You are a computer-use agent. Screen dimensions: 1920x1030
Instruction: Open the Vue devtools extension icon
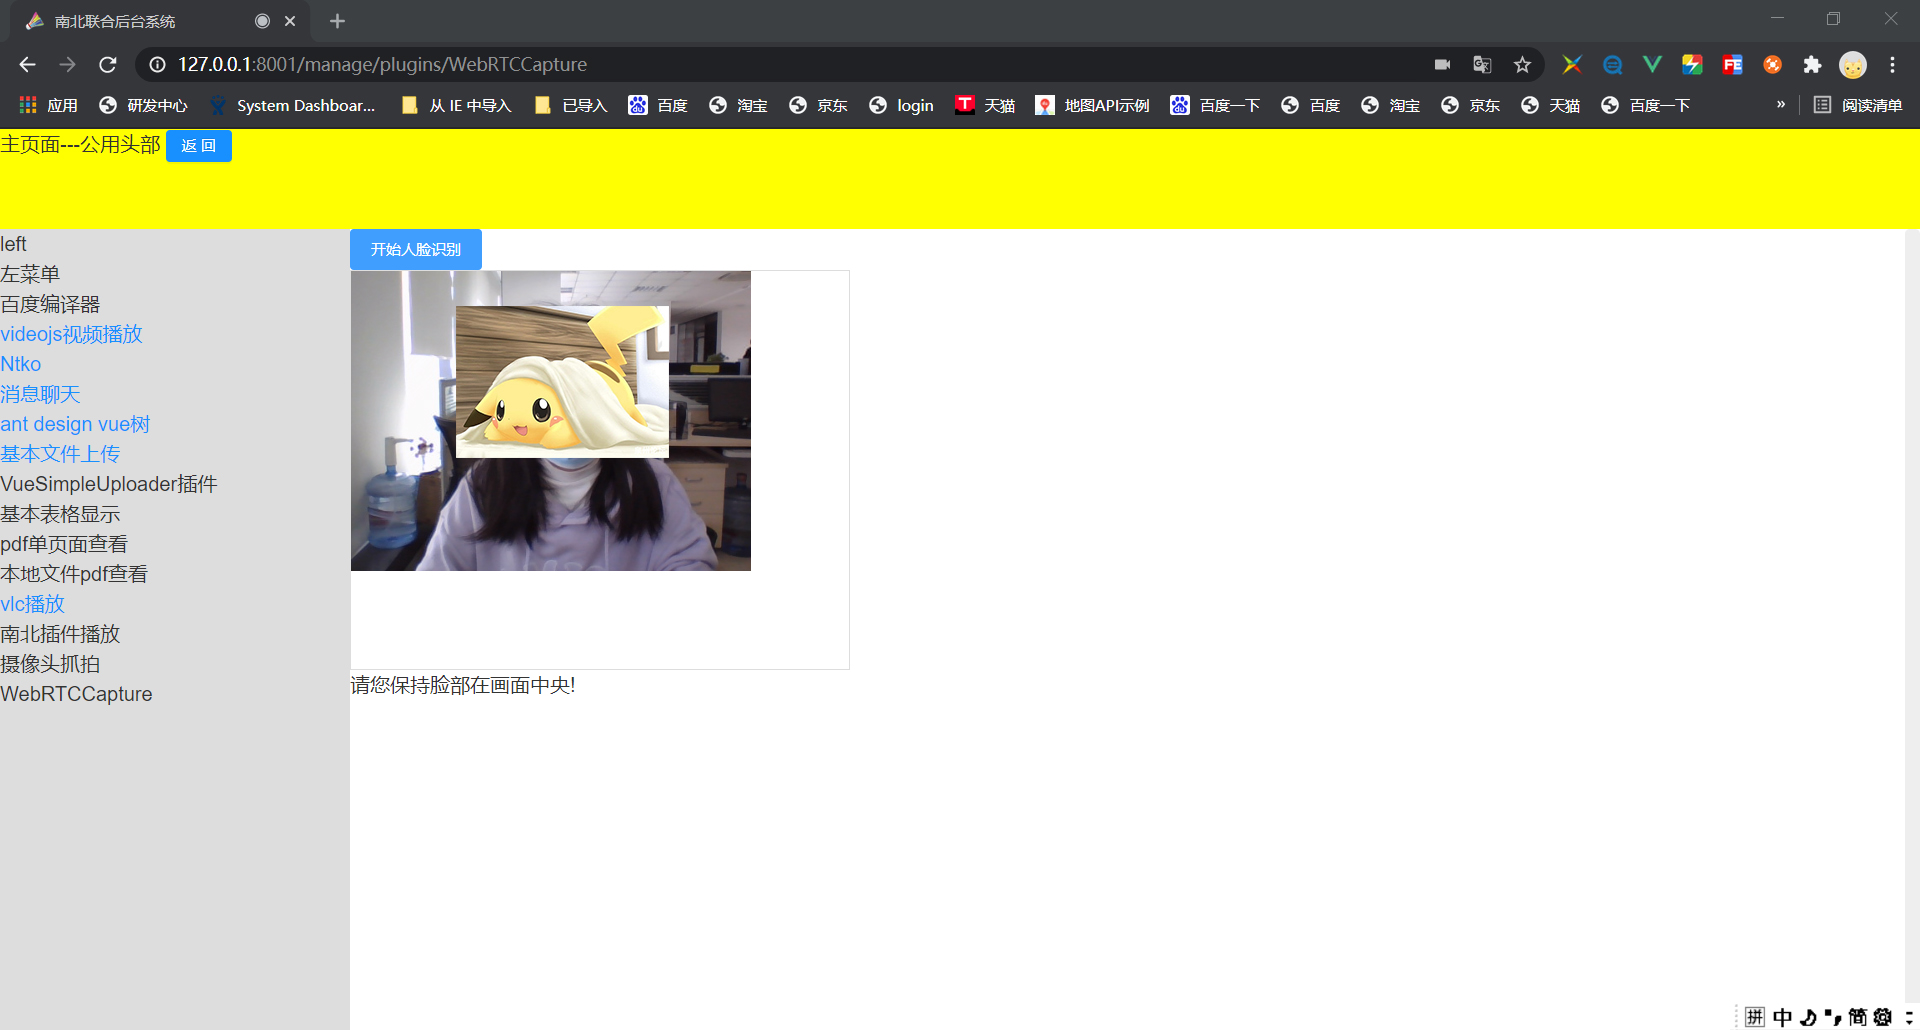tap(1652, 65)
